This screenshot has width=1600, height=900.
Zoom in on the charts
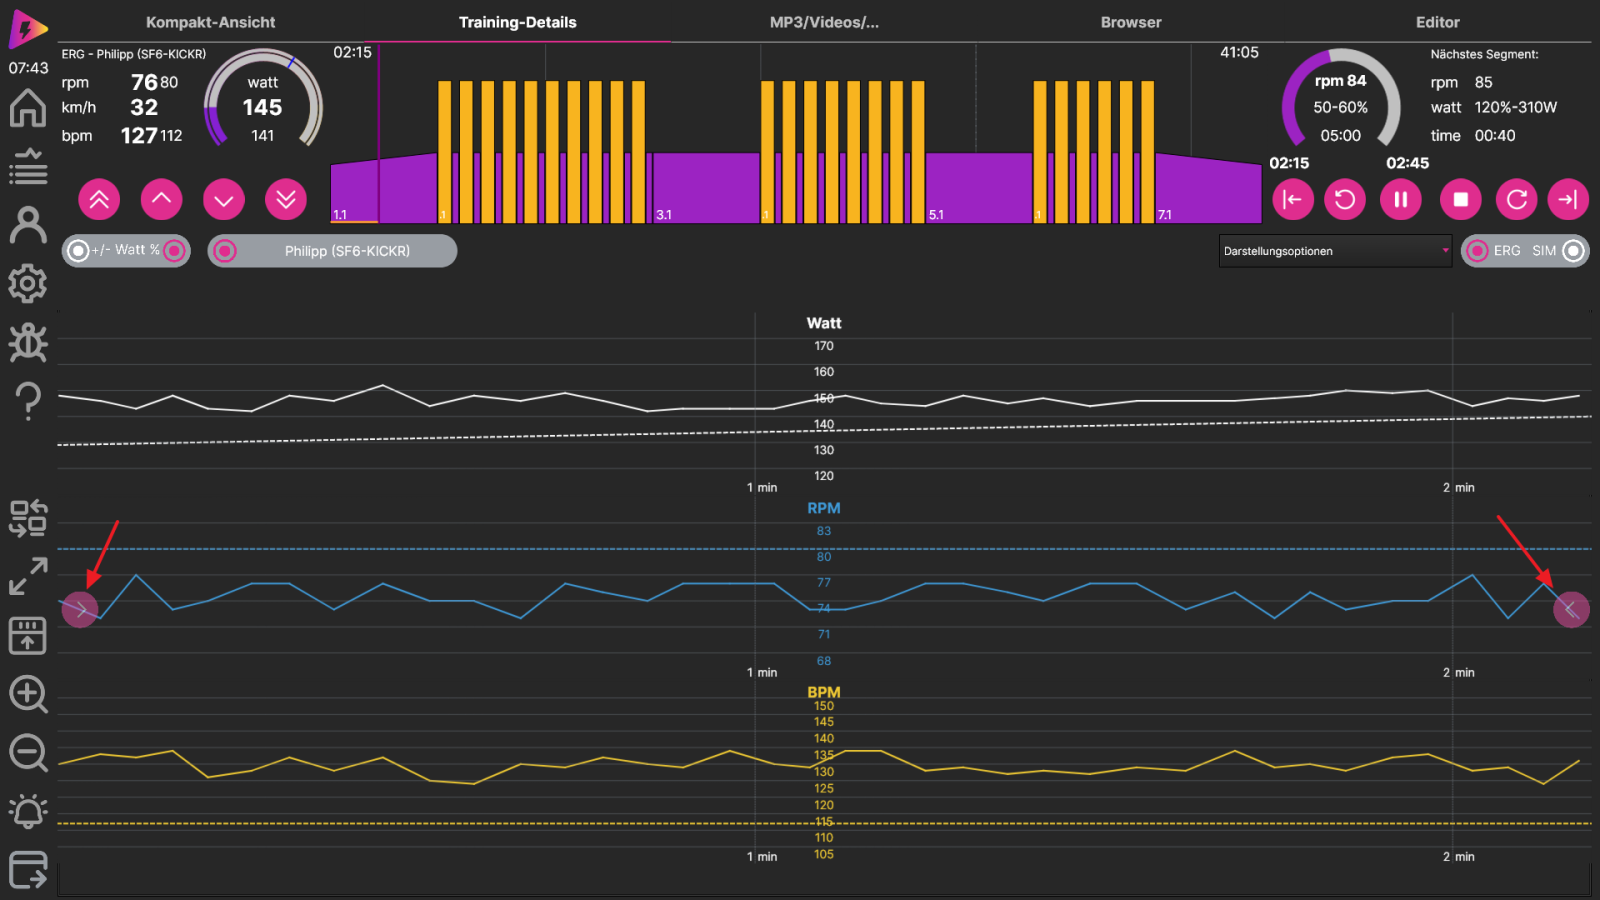pyautogui.click(x=28, y=693)
